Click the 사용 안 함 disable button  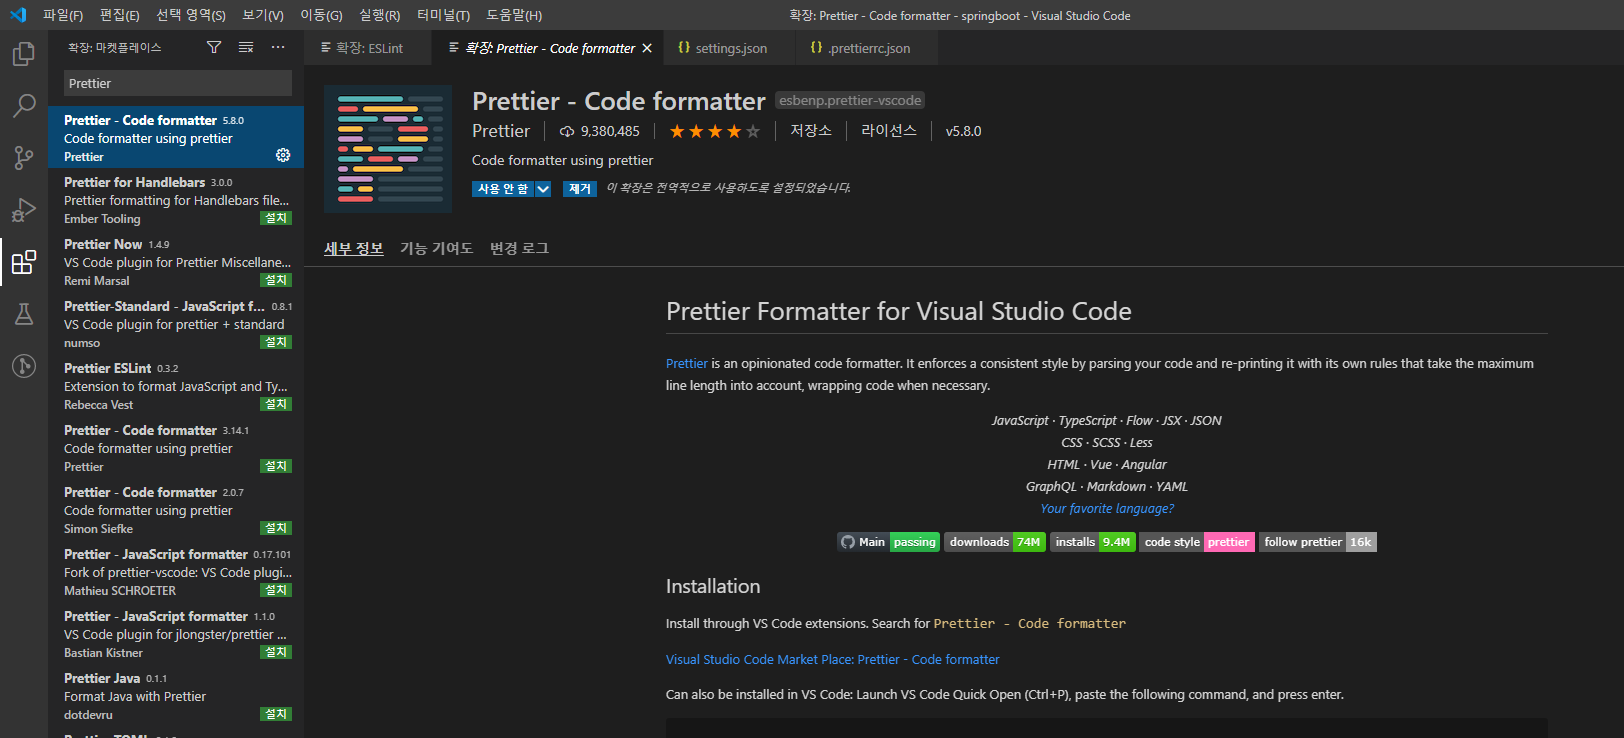tap(503, 189)
